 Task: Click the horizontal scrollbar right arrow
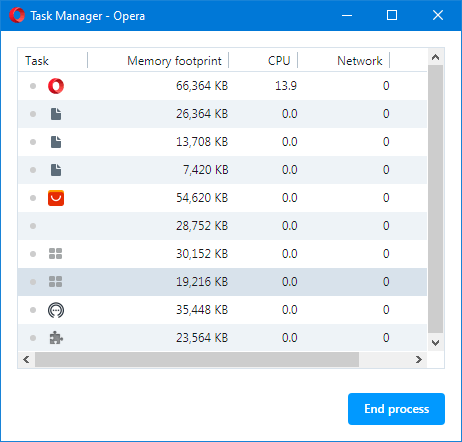[x=419, y=360]
